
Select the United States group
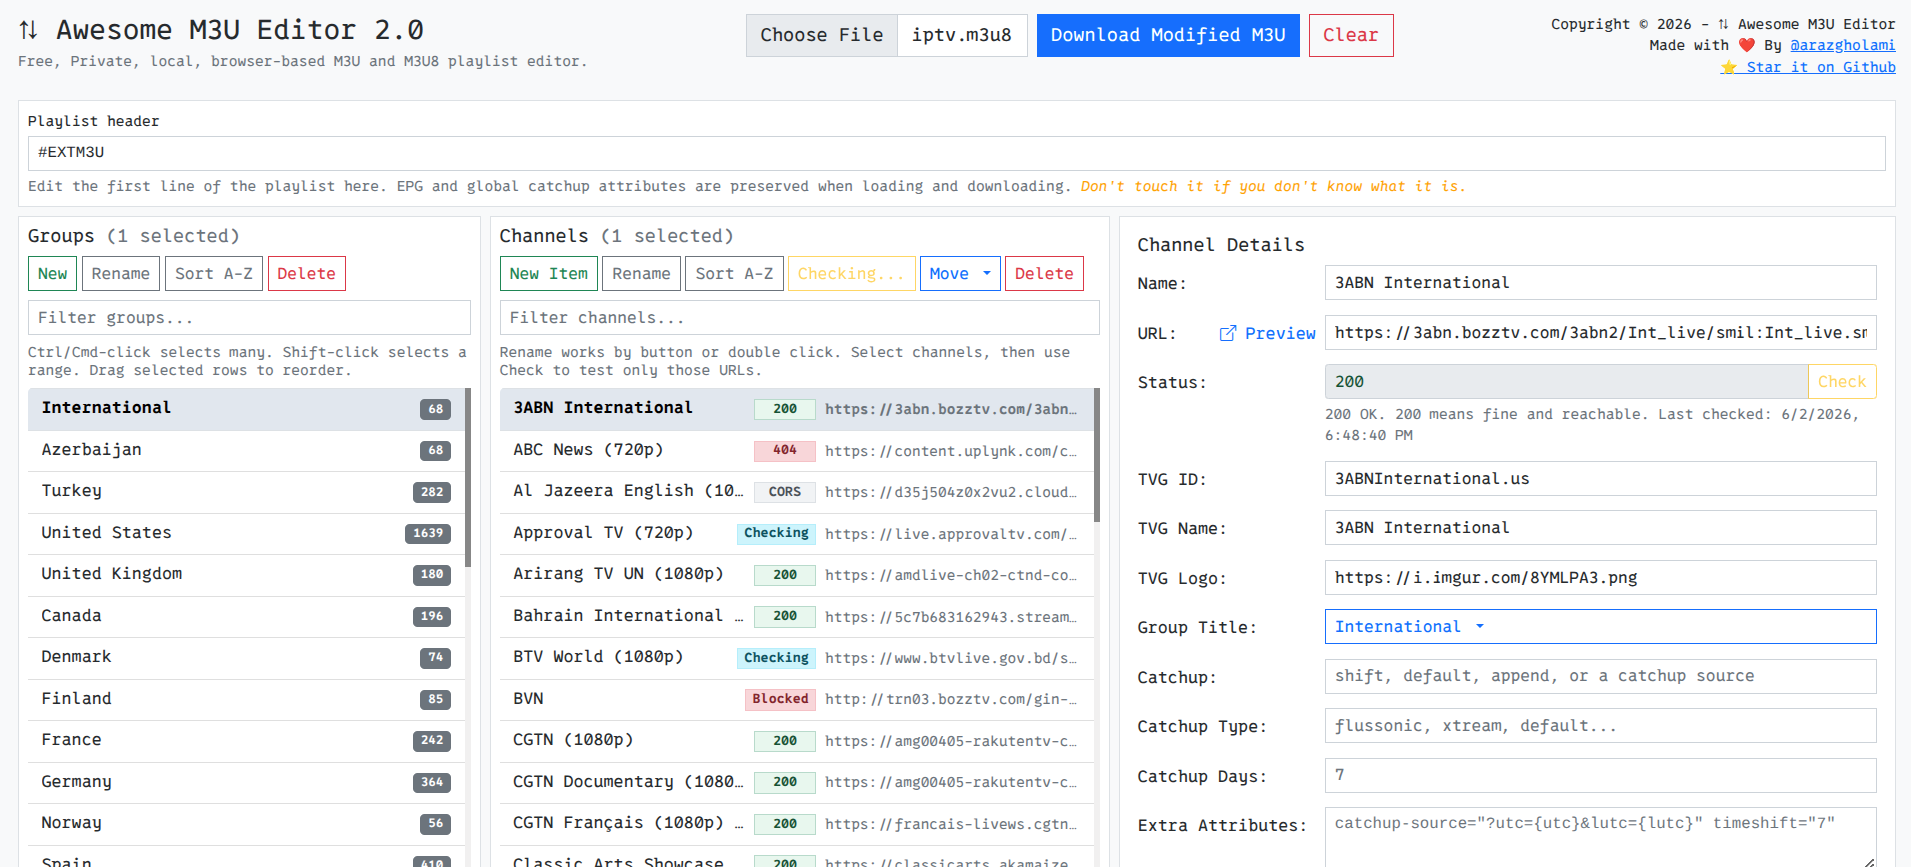pos(246,533)
